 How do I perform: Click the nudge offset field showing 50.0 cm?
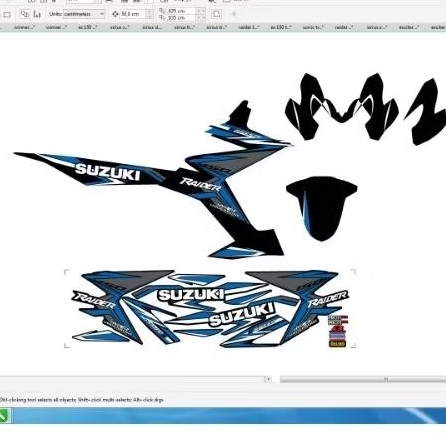(133, 14)
